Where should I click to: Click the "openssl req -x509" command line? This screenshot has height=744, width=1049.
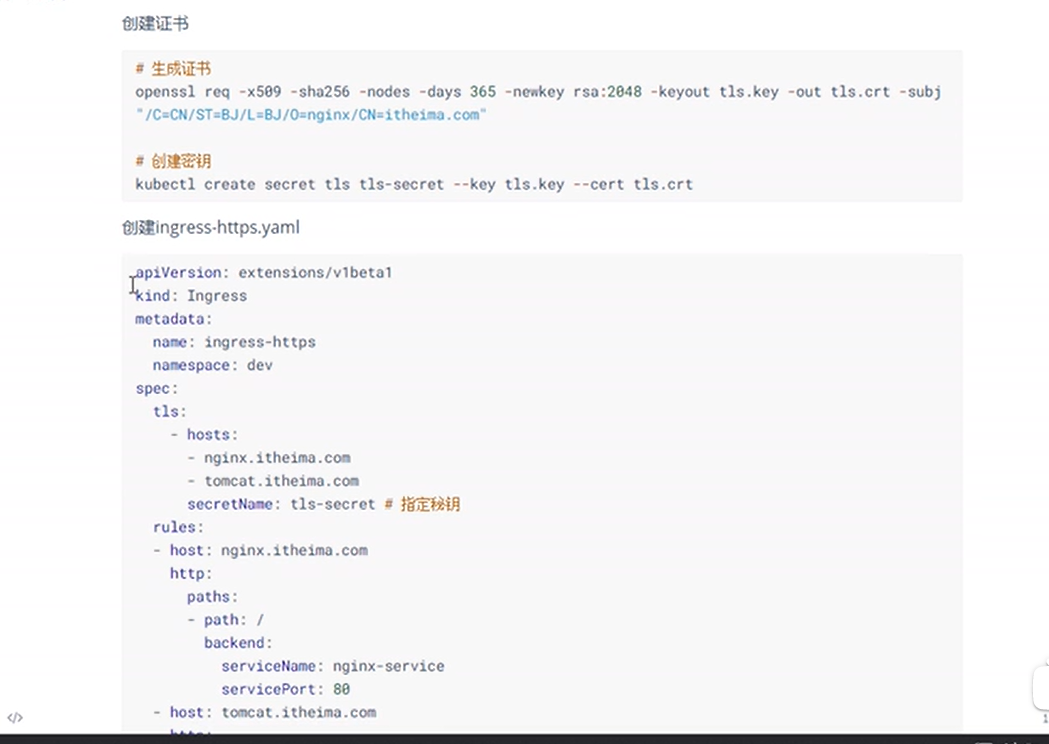(x=539, y=92)
